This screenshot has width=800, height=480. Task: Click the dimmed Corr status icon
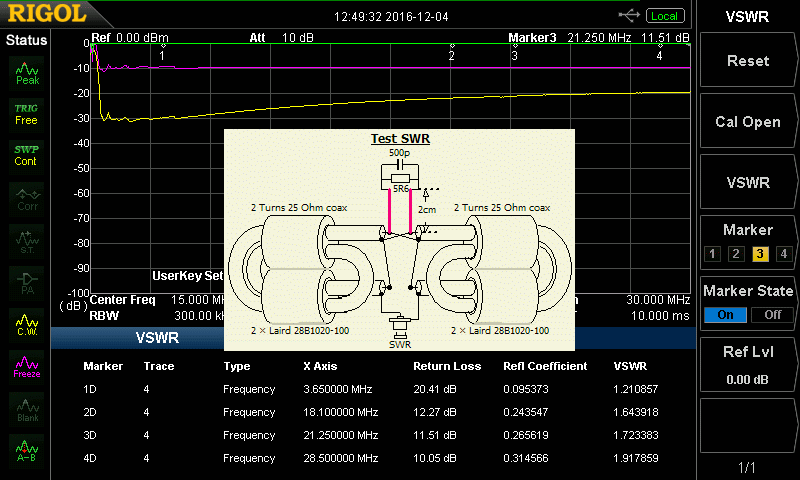pos(27,198)
